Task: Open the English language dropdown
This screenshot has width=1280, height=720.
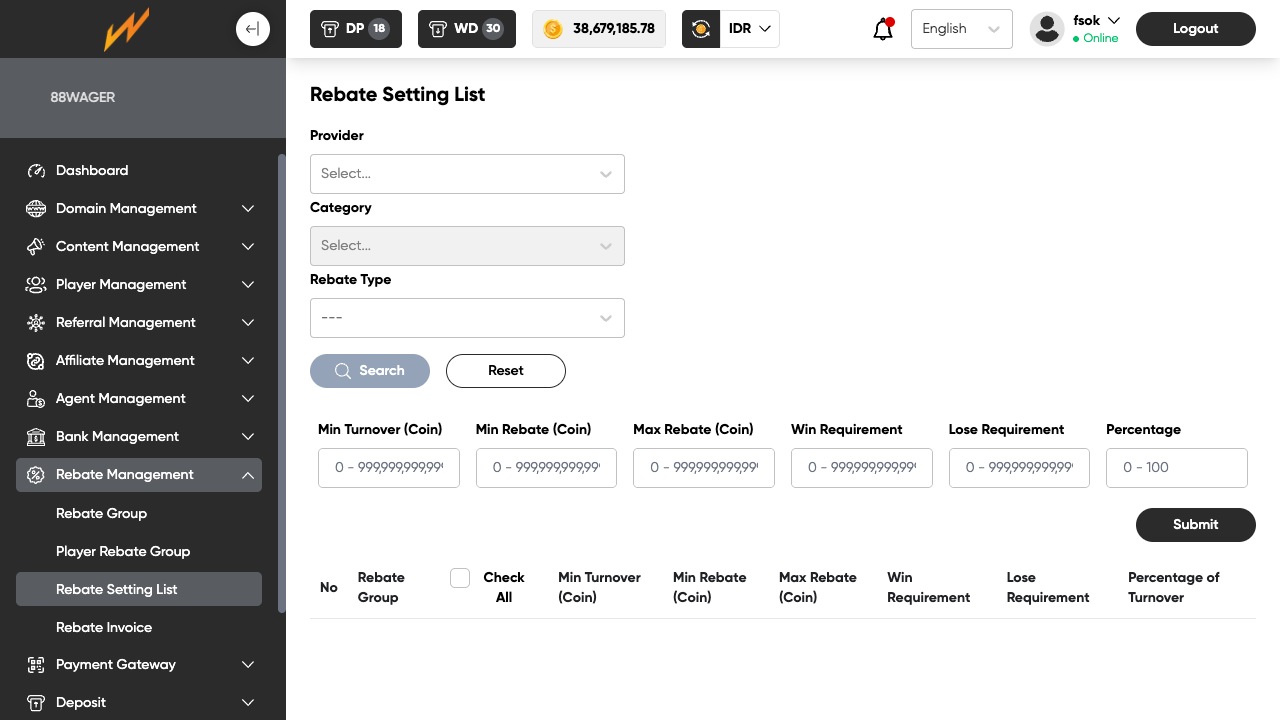Action: click(x=962, y=29)
